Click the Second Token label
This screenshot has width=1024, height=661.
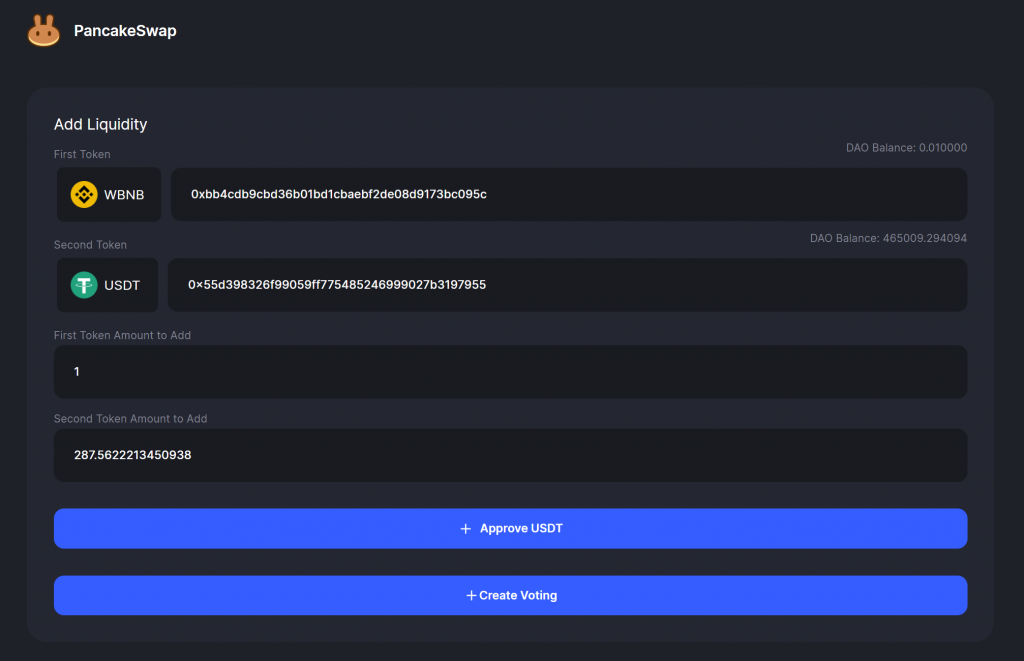coord(90,245)
